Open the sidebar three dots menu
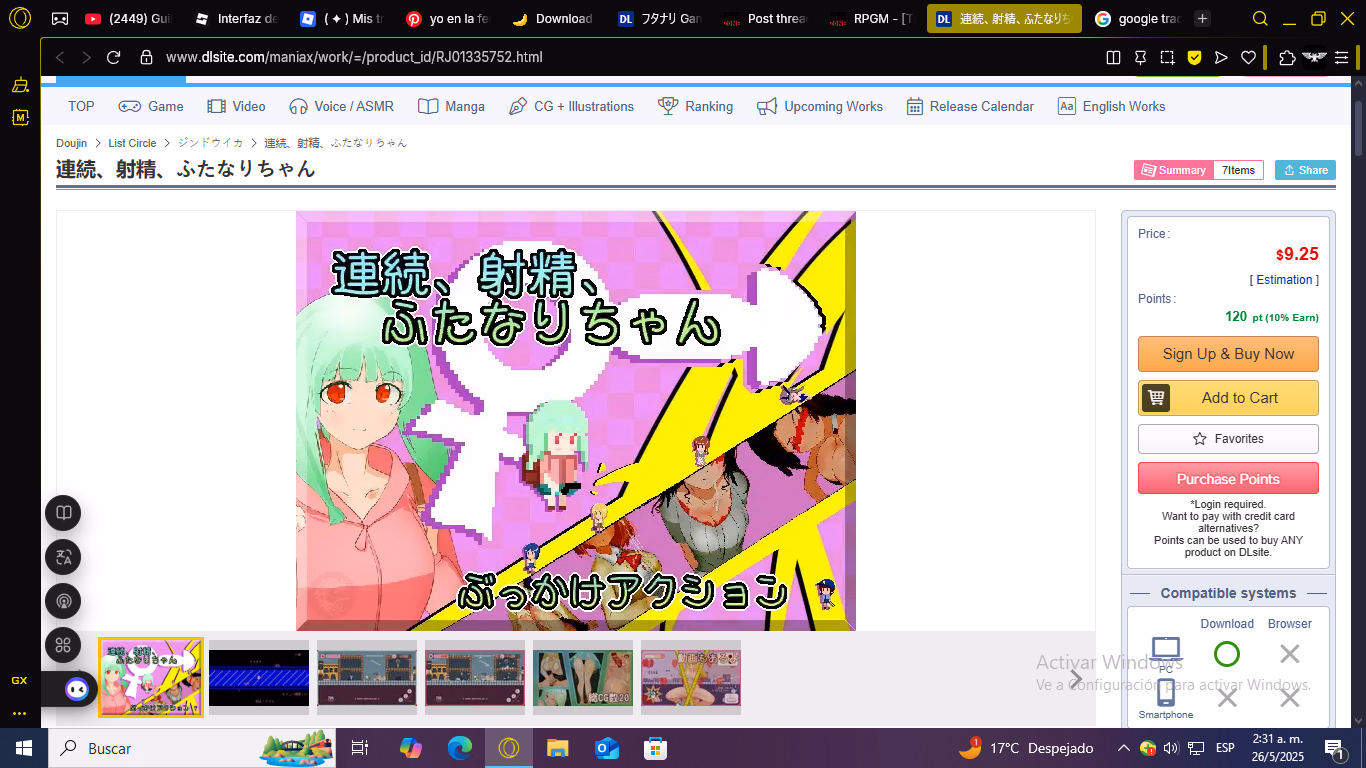This screenshot has height=768, width=1366. coord(19,713)
